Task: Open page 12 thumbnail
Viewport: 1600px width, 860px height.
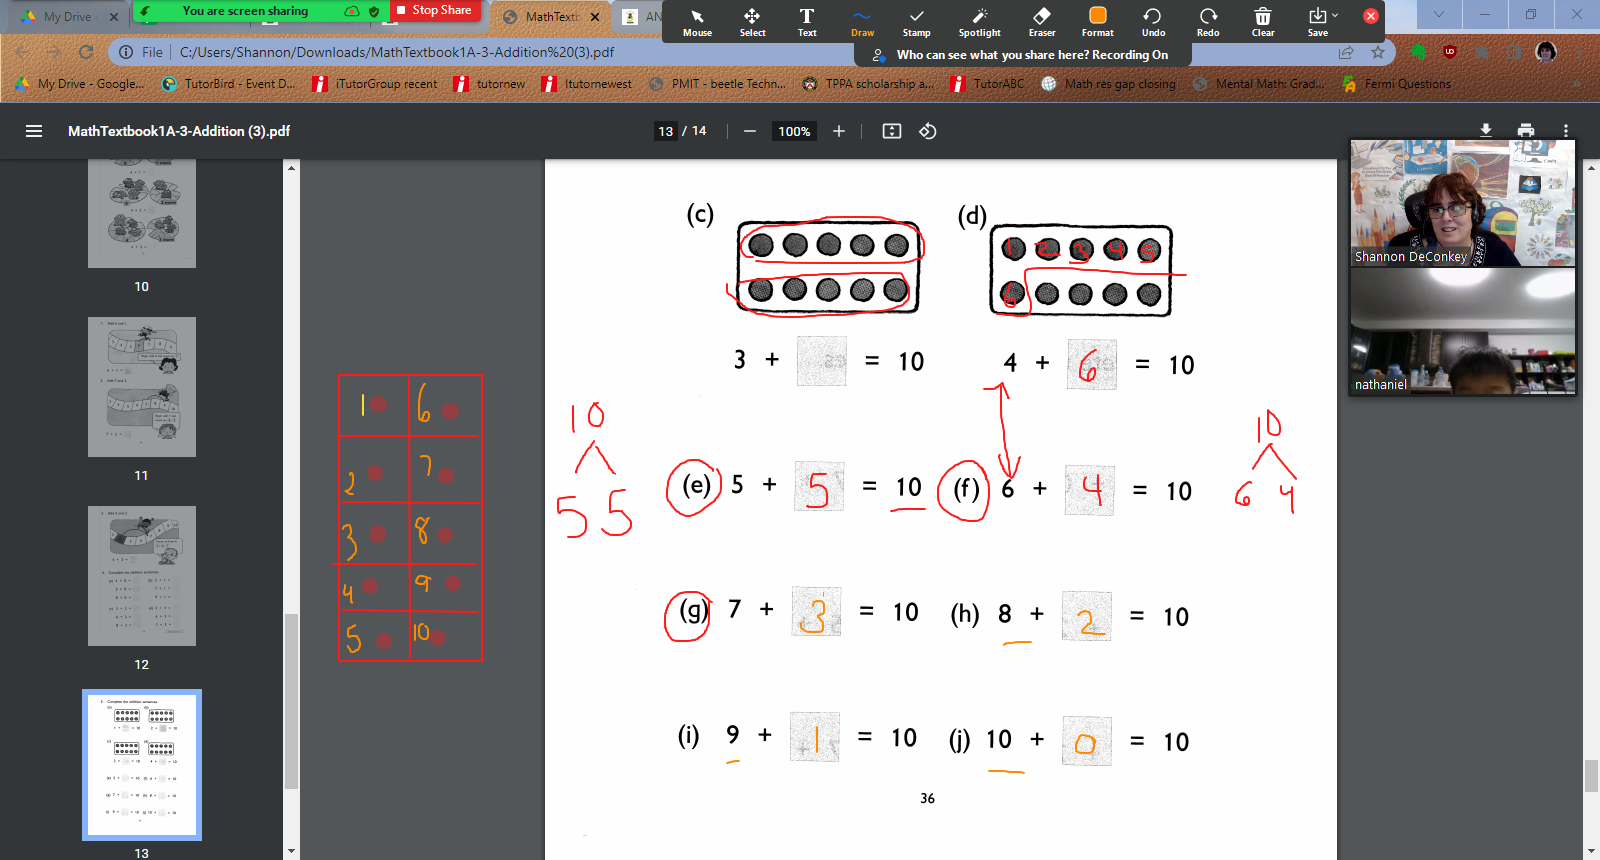Action: pos(142,576)
